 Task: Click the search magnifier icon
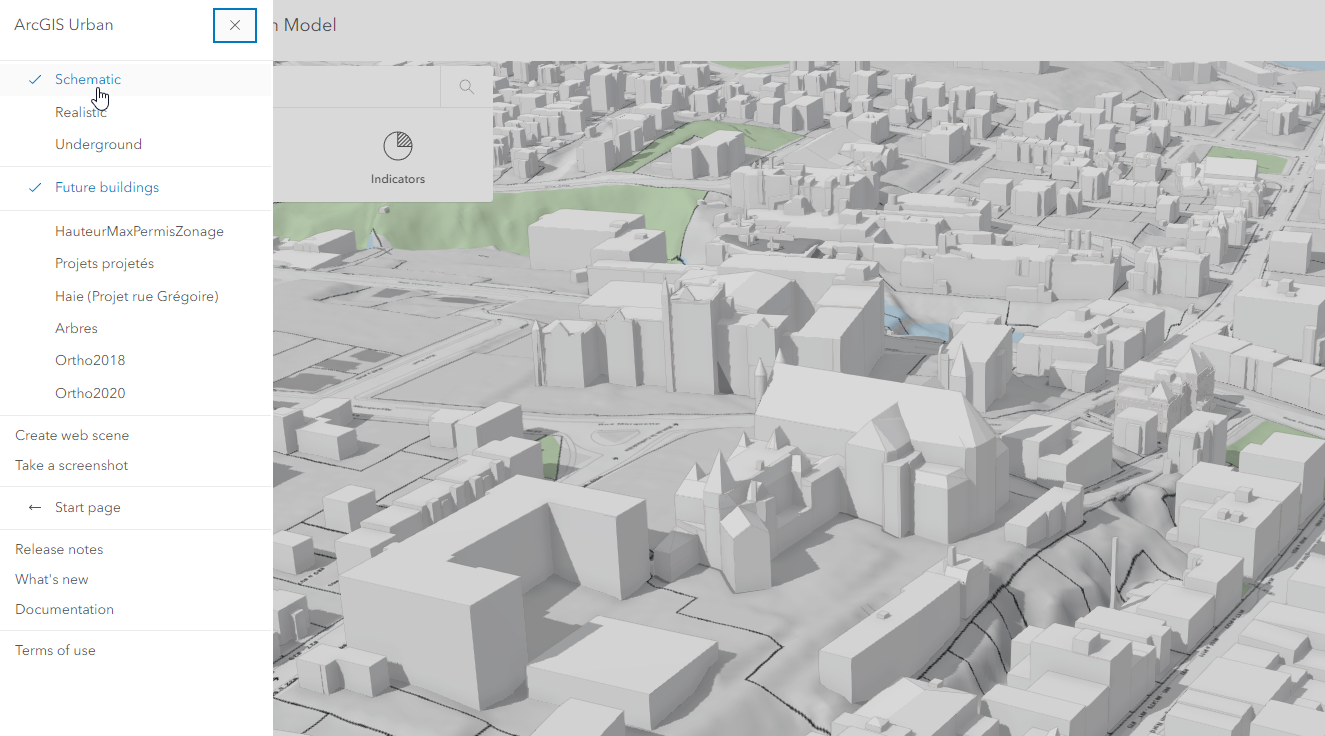466,86
